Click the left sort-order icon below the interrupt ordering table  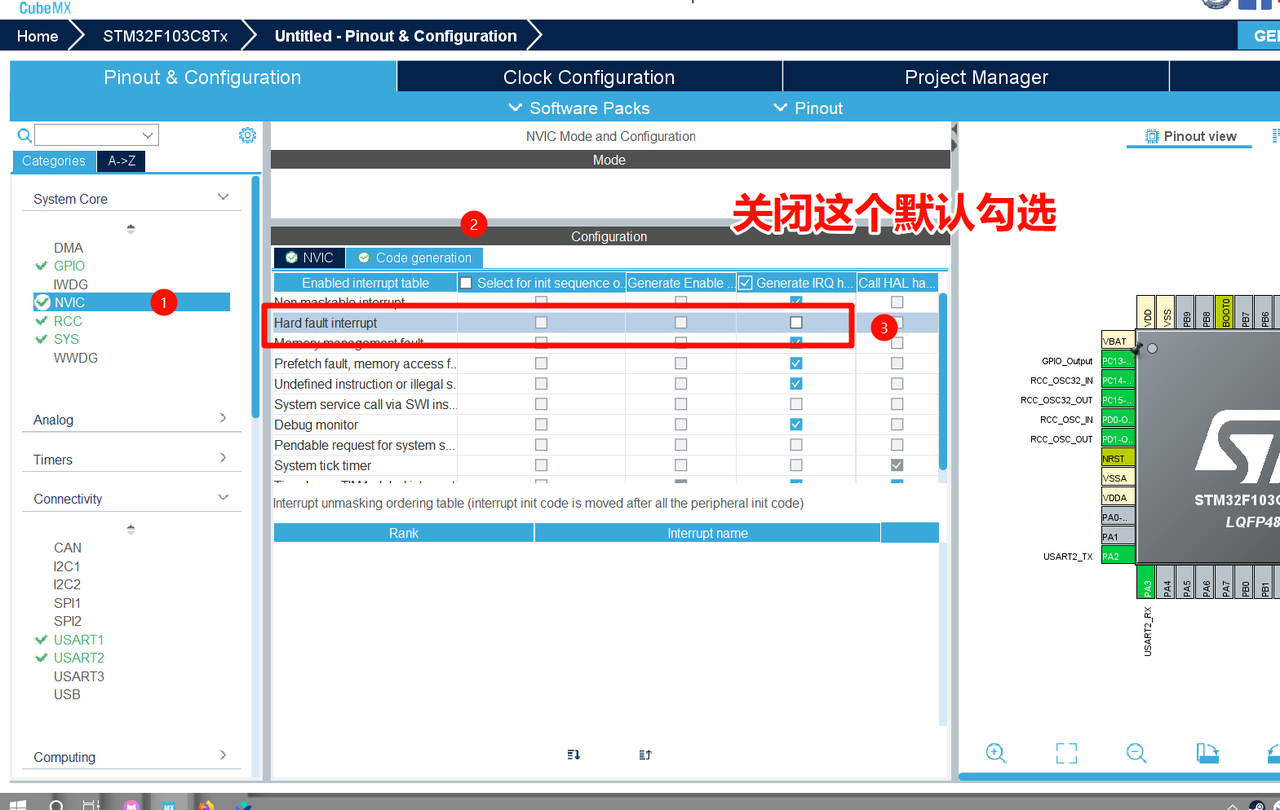tap(573, 755)
